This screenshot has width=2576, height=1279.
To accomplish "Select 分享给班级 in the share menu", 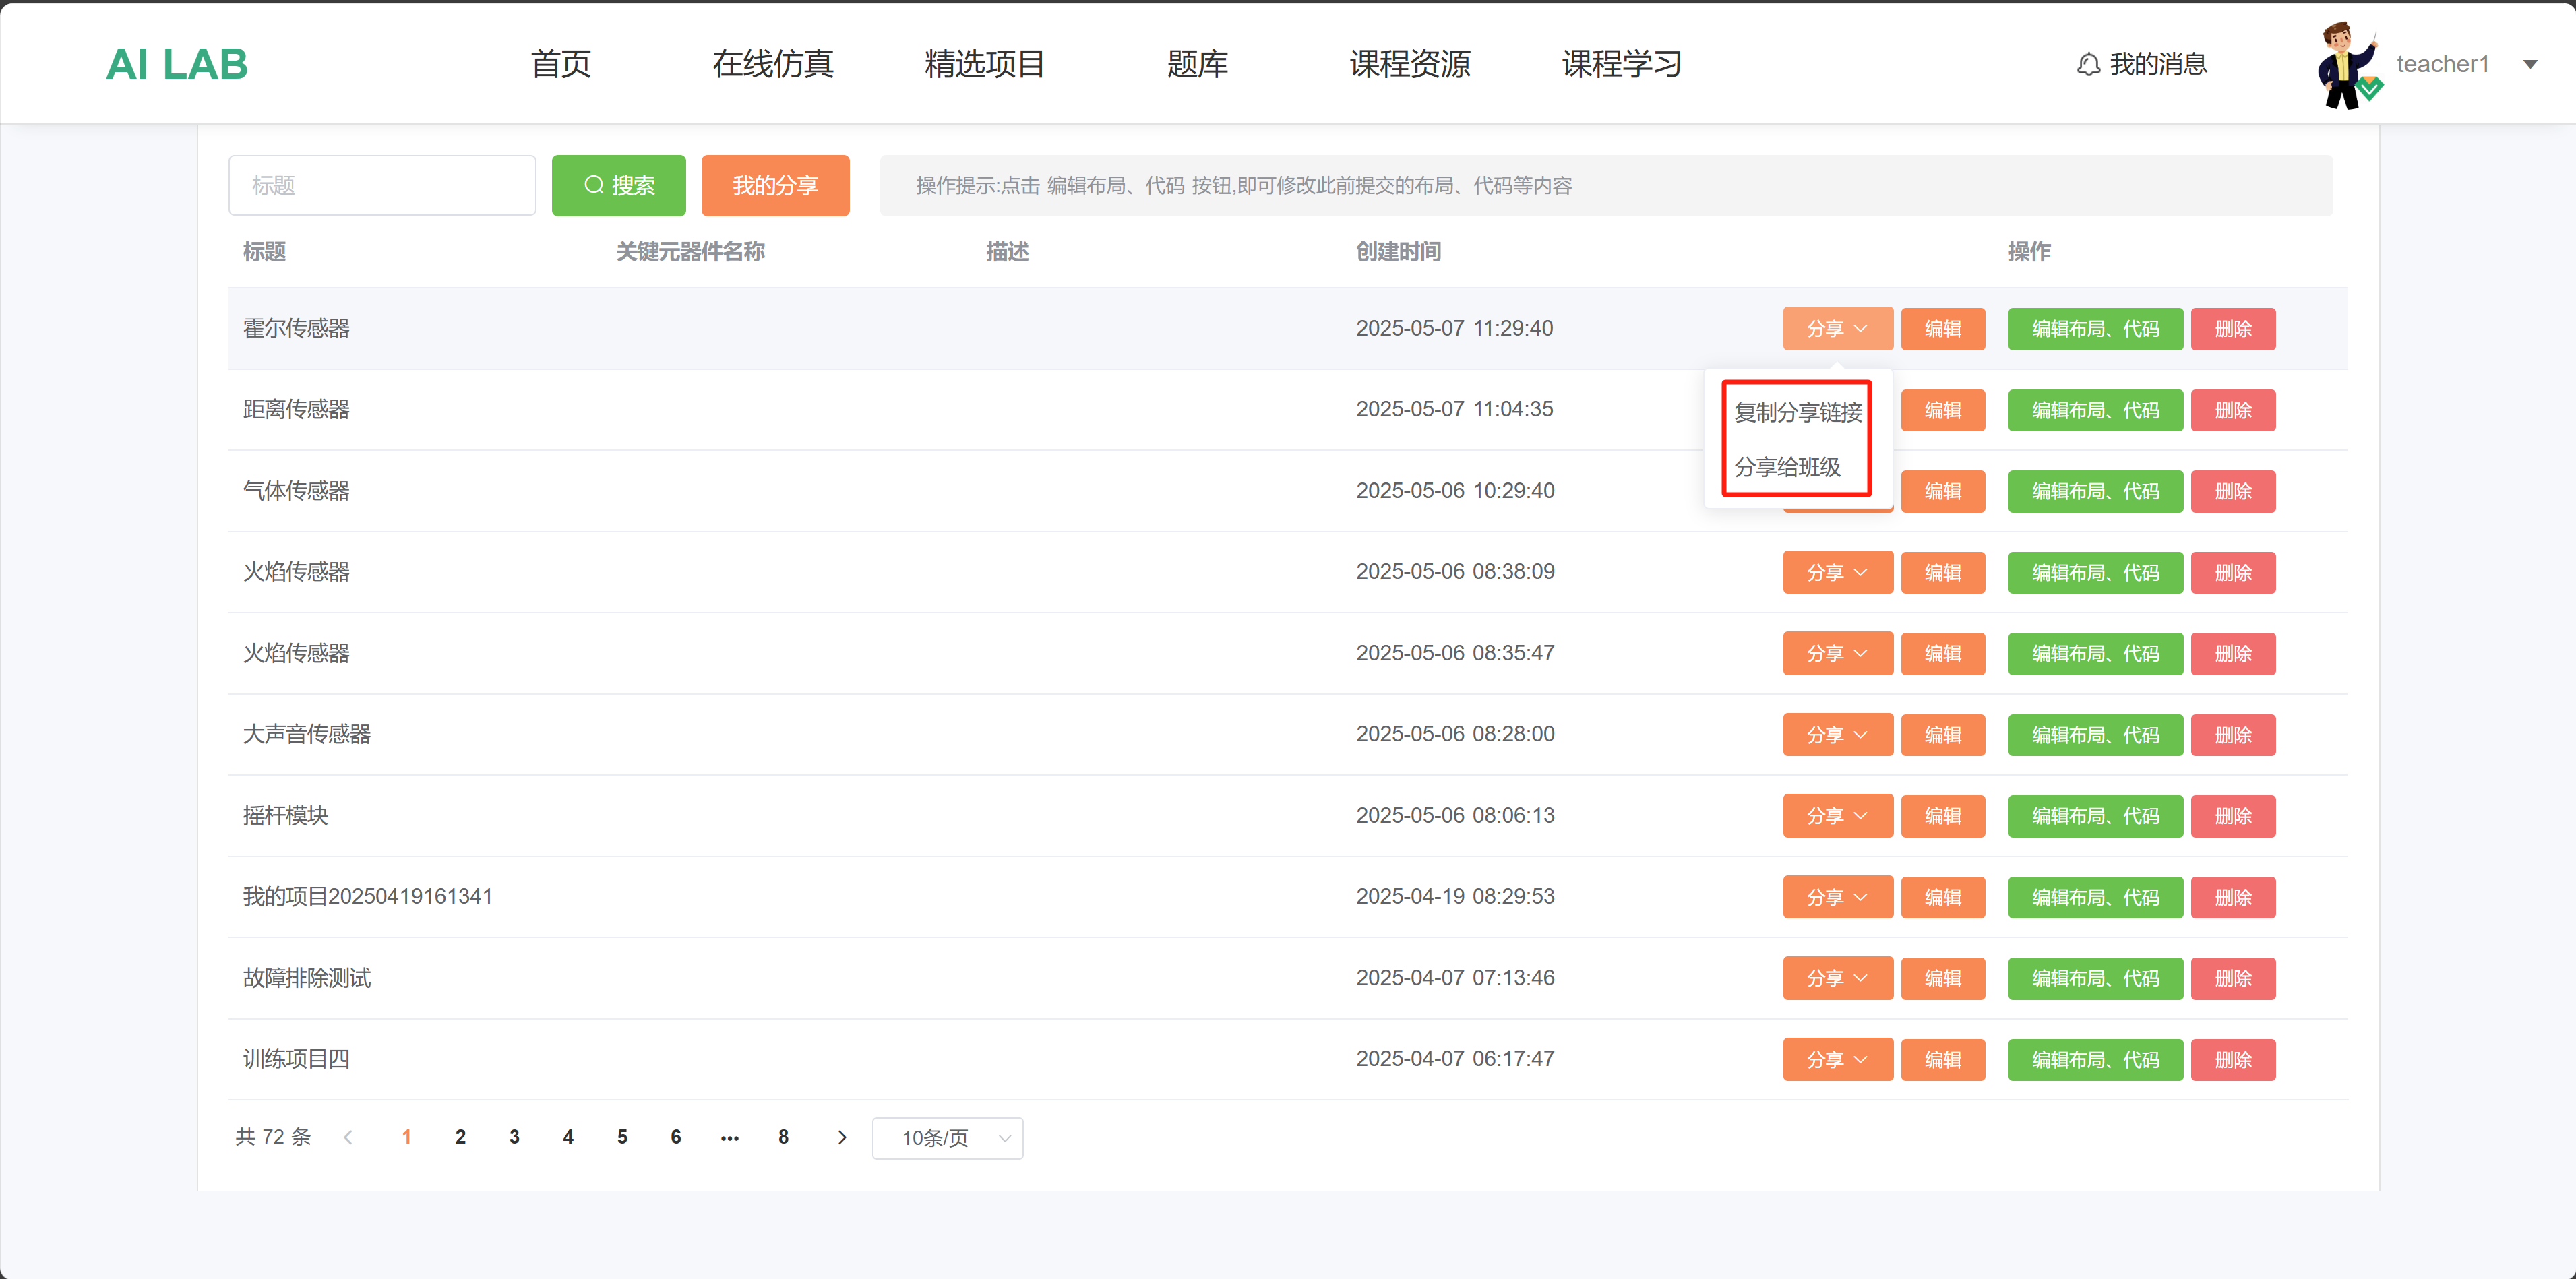I will 1787,467.
